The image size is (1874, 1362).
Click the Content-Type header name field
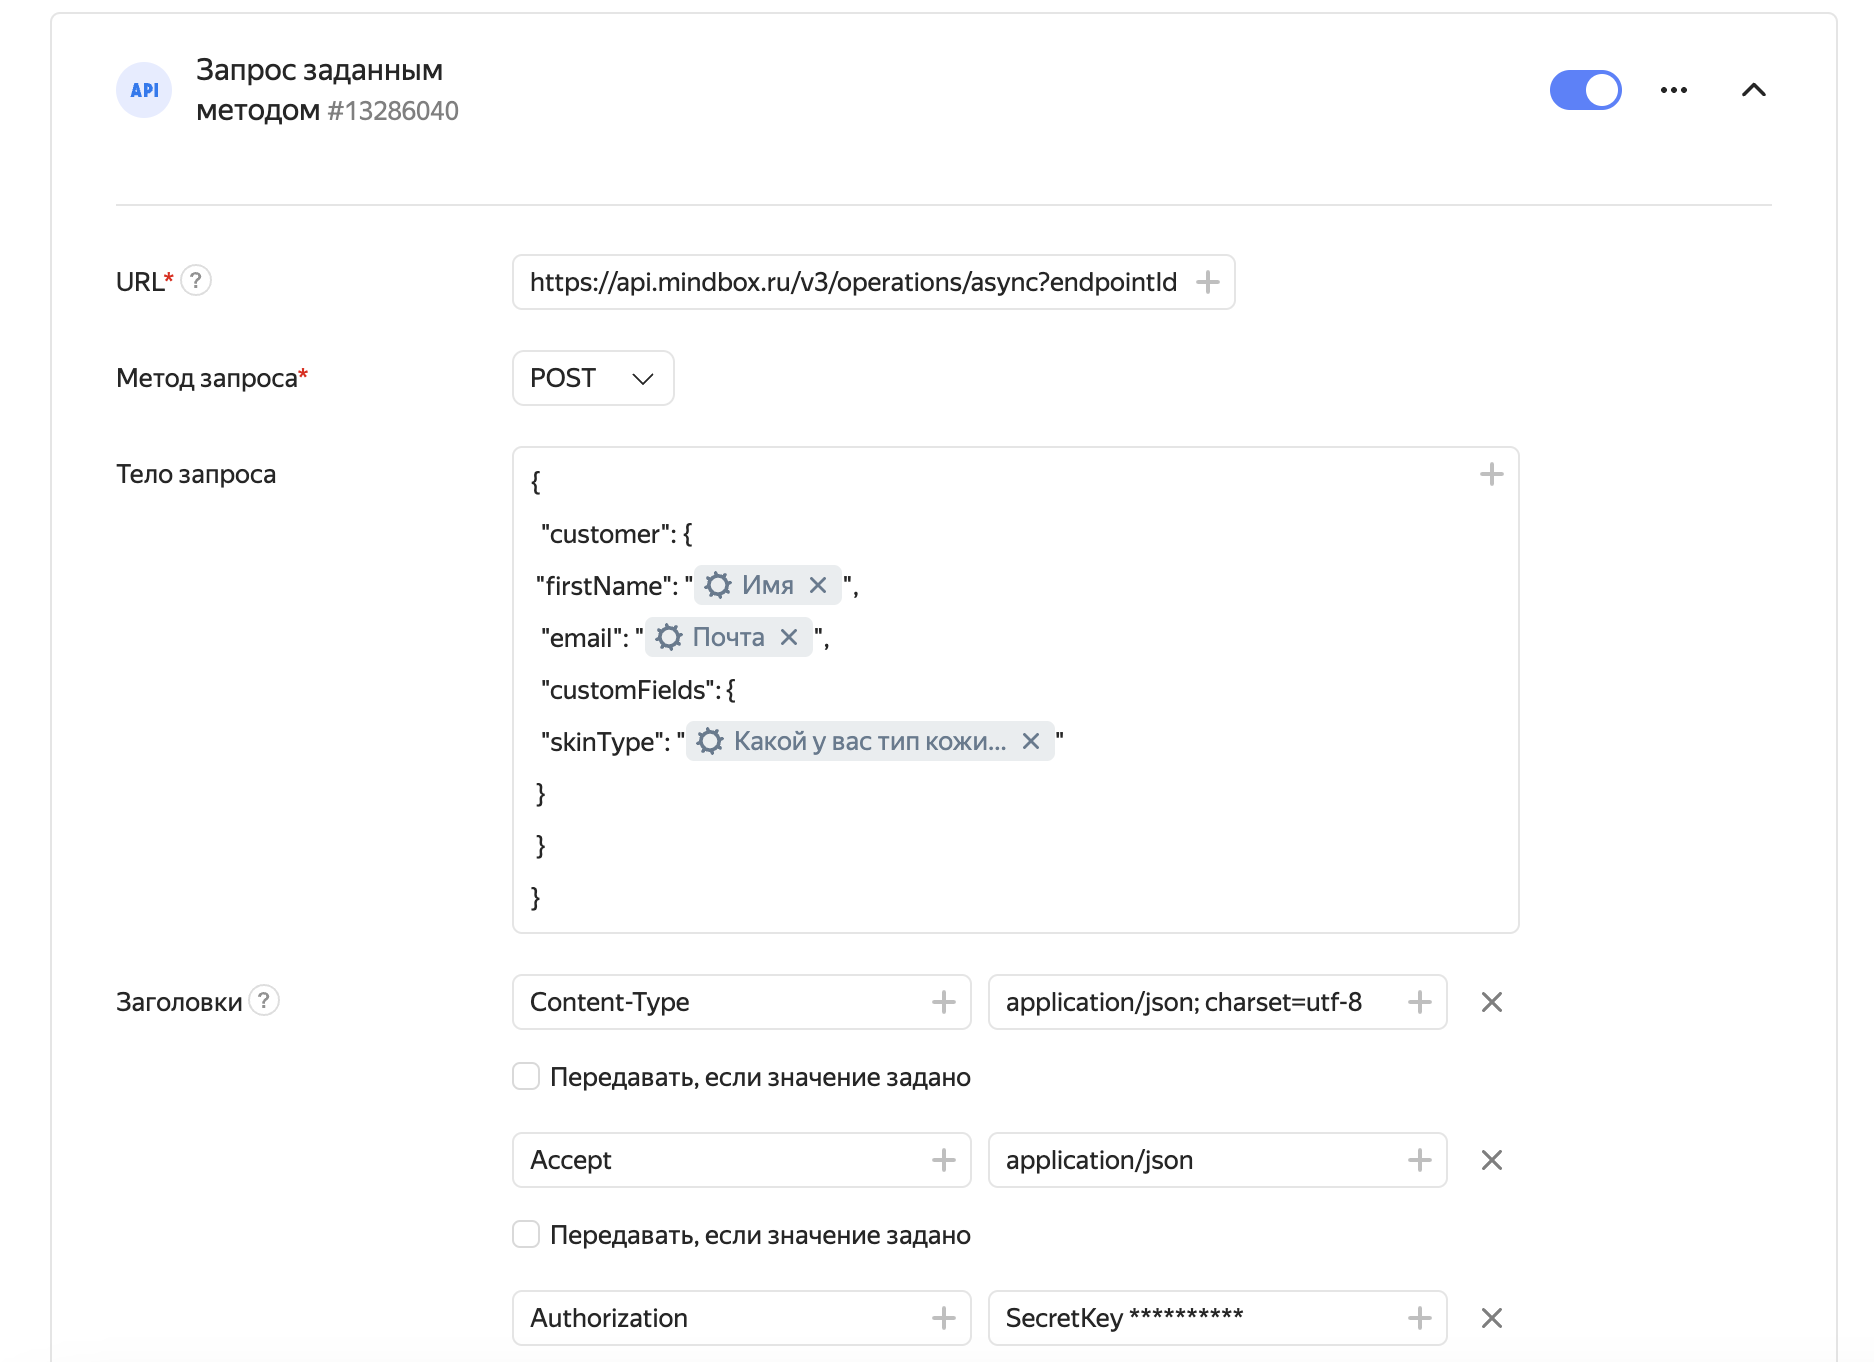[x=741, y=1002]
